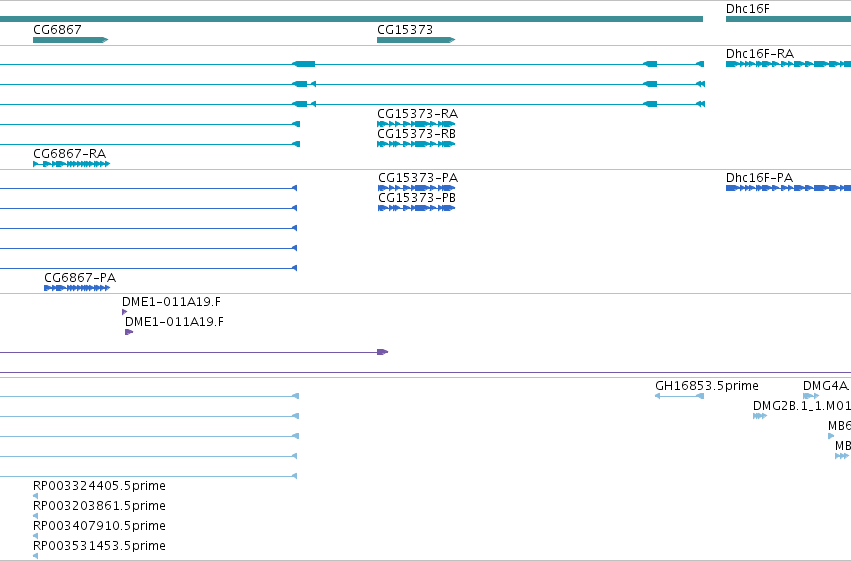The image size is (851, 561).
Task: Click the DMG2B.1_1.M01 EST label
Action: pos(802,406)
